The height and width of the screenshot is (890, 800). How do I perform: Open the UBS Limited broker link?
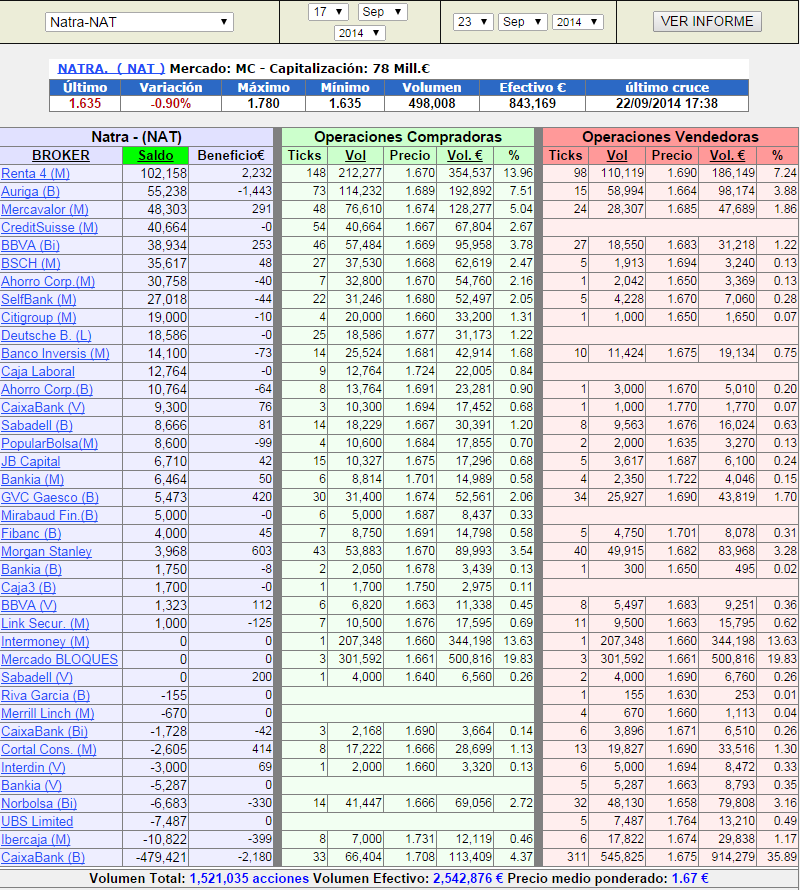click(x=37, y=822)
